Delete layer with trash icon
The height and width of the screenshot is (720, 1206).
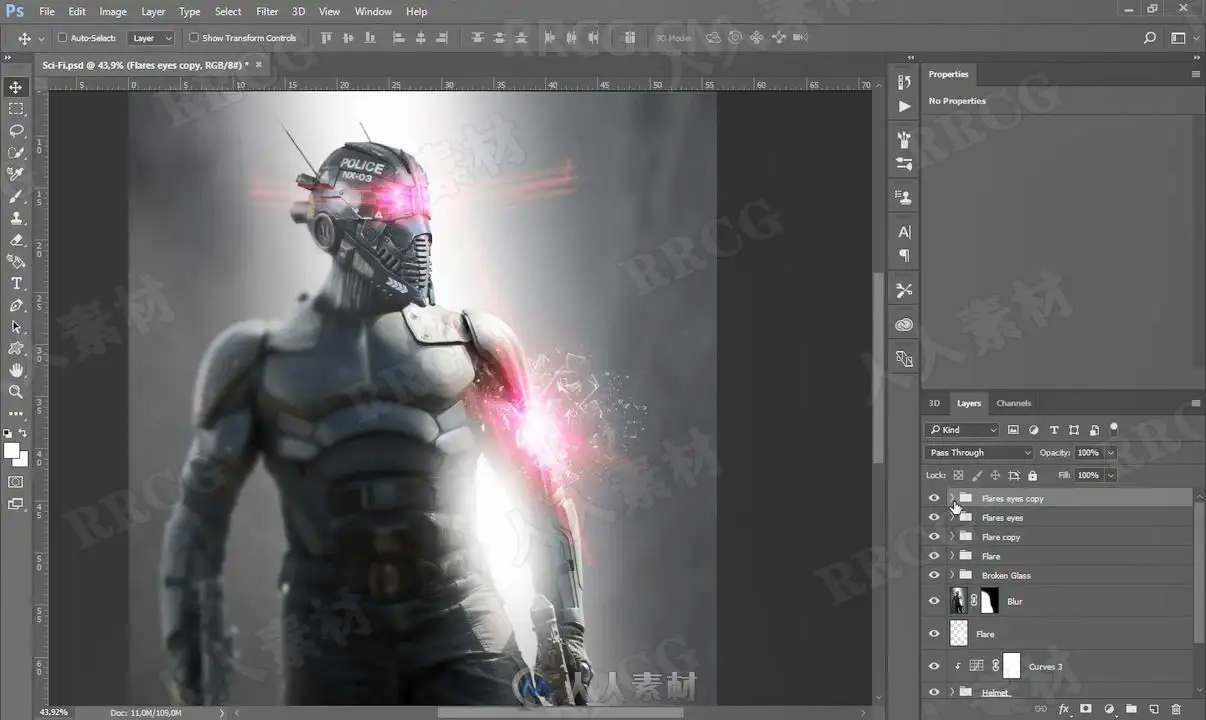[1176, 709]
